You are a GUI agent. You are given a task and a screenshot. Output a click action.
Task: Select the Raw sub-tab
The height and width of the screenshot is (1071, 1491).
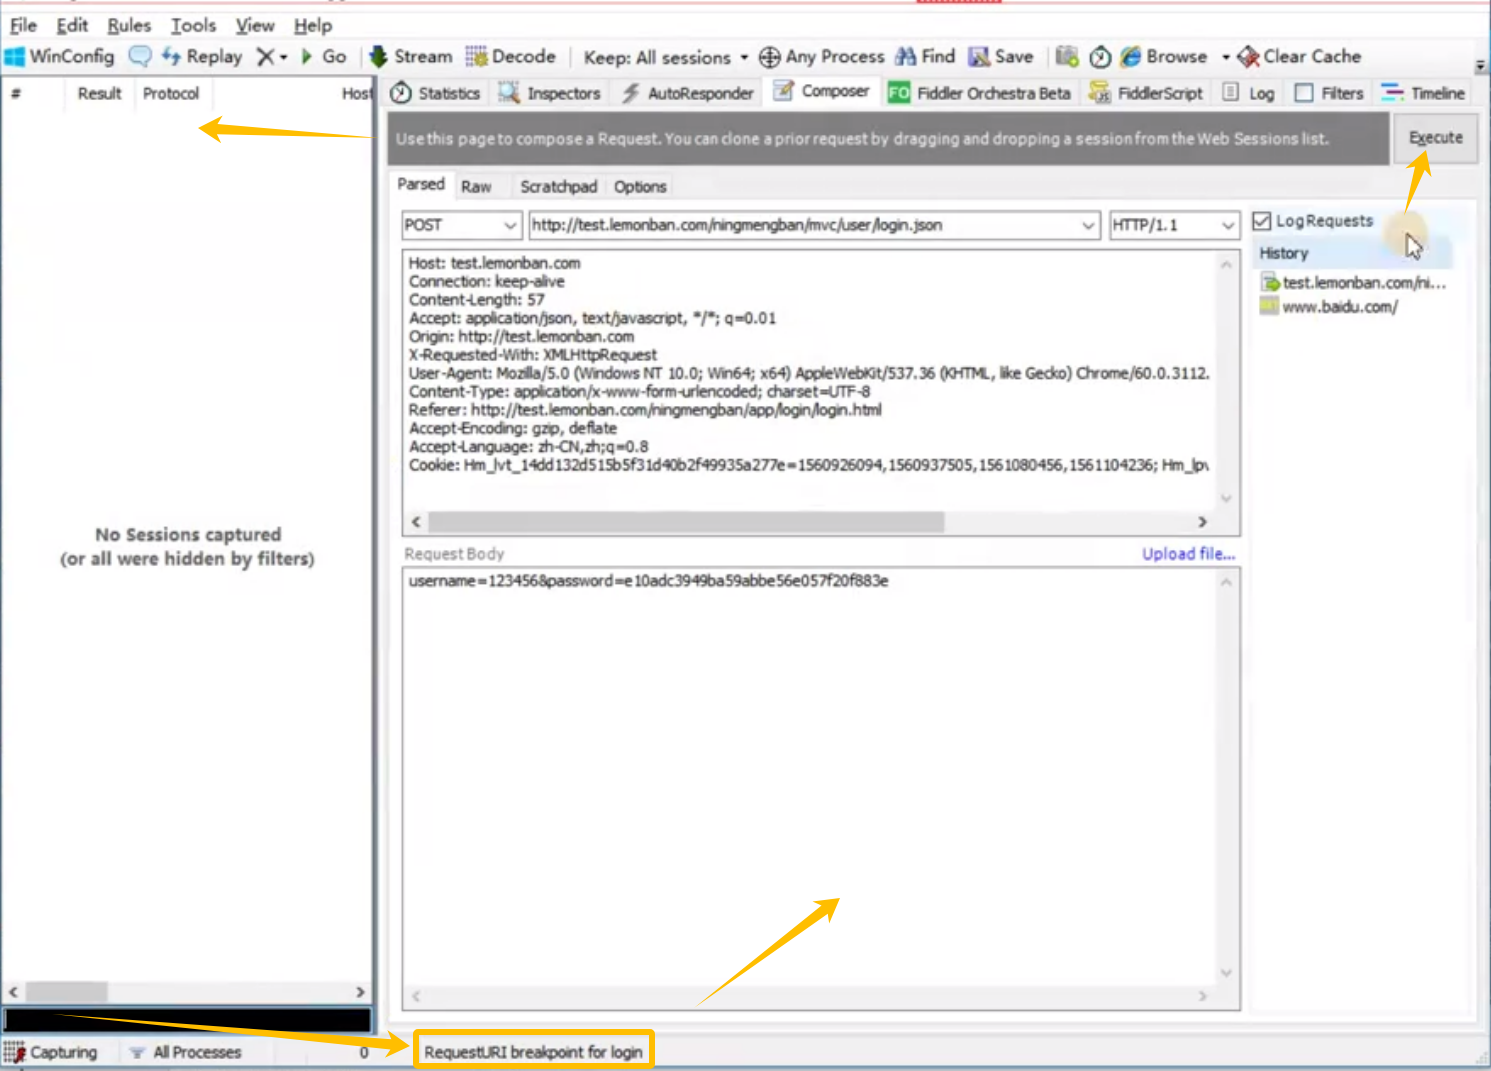476,187
